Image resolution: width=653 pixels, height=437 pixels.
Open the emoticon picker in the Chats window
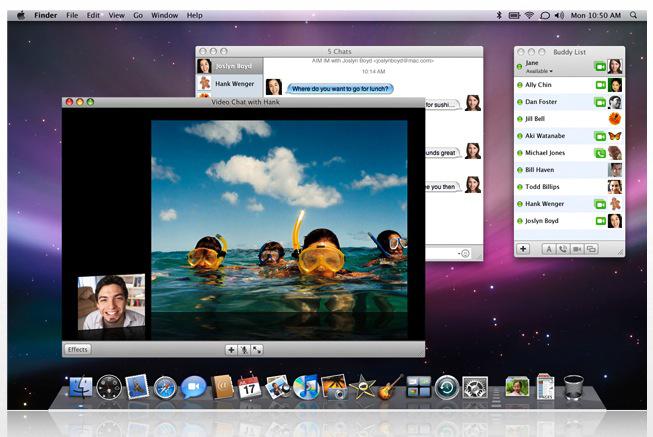coord(465,253)
